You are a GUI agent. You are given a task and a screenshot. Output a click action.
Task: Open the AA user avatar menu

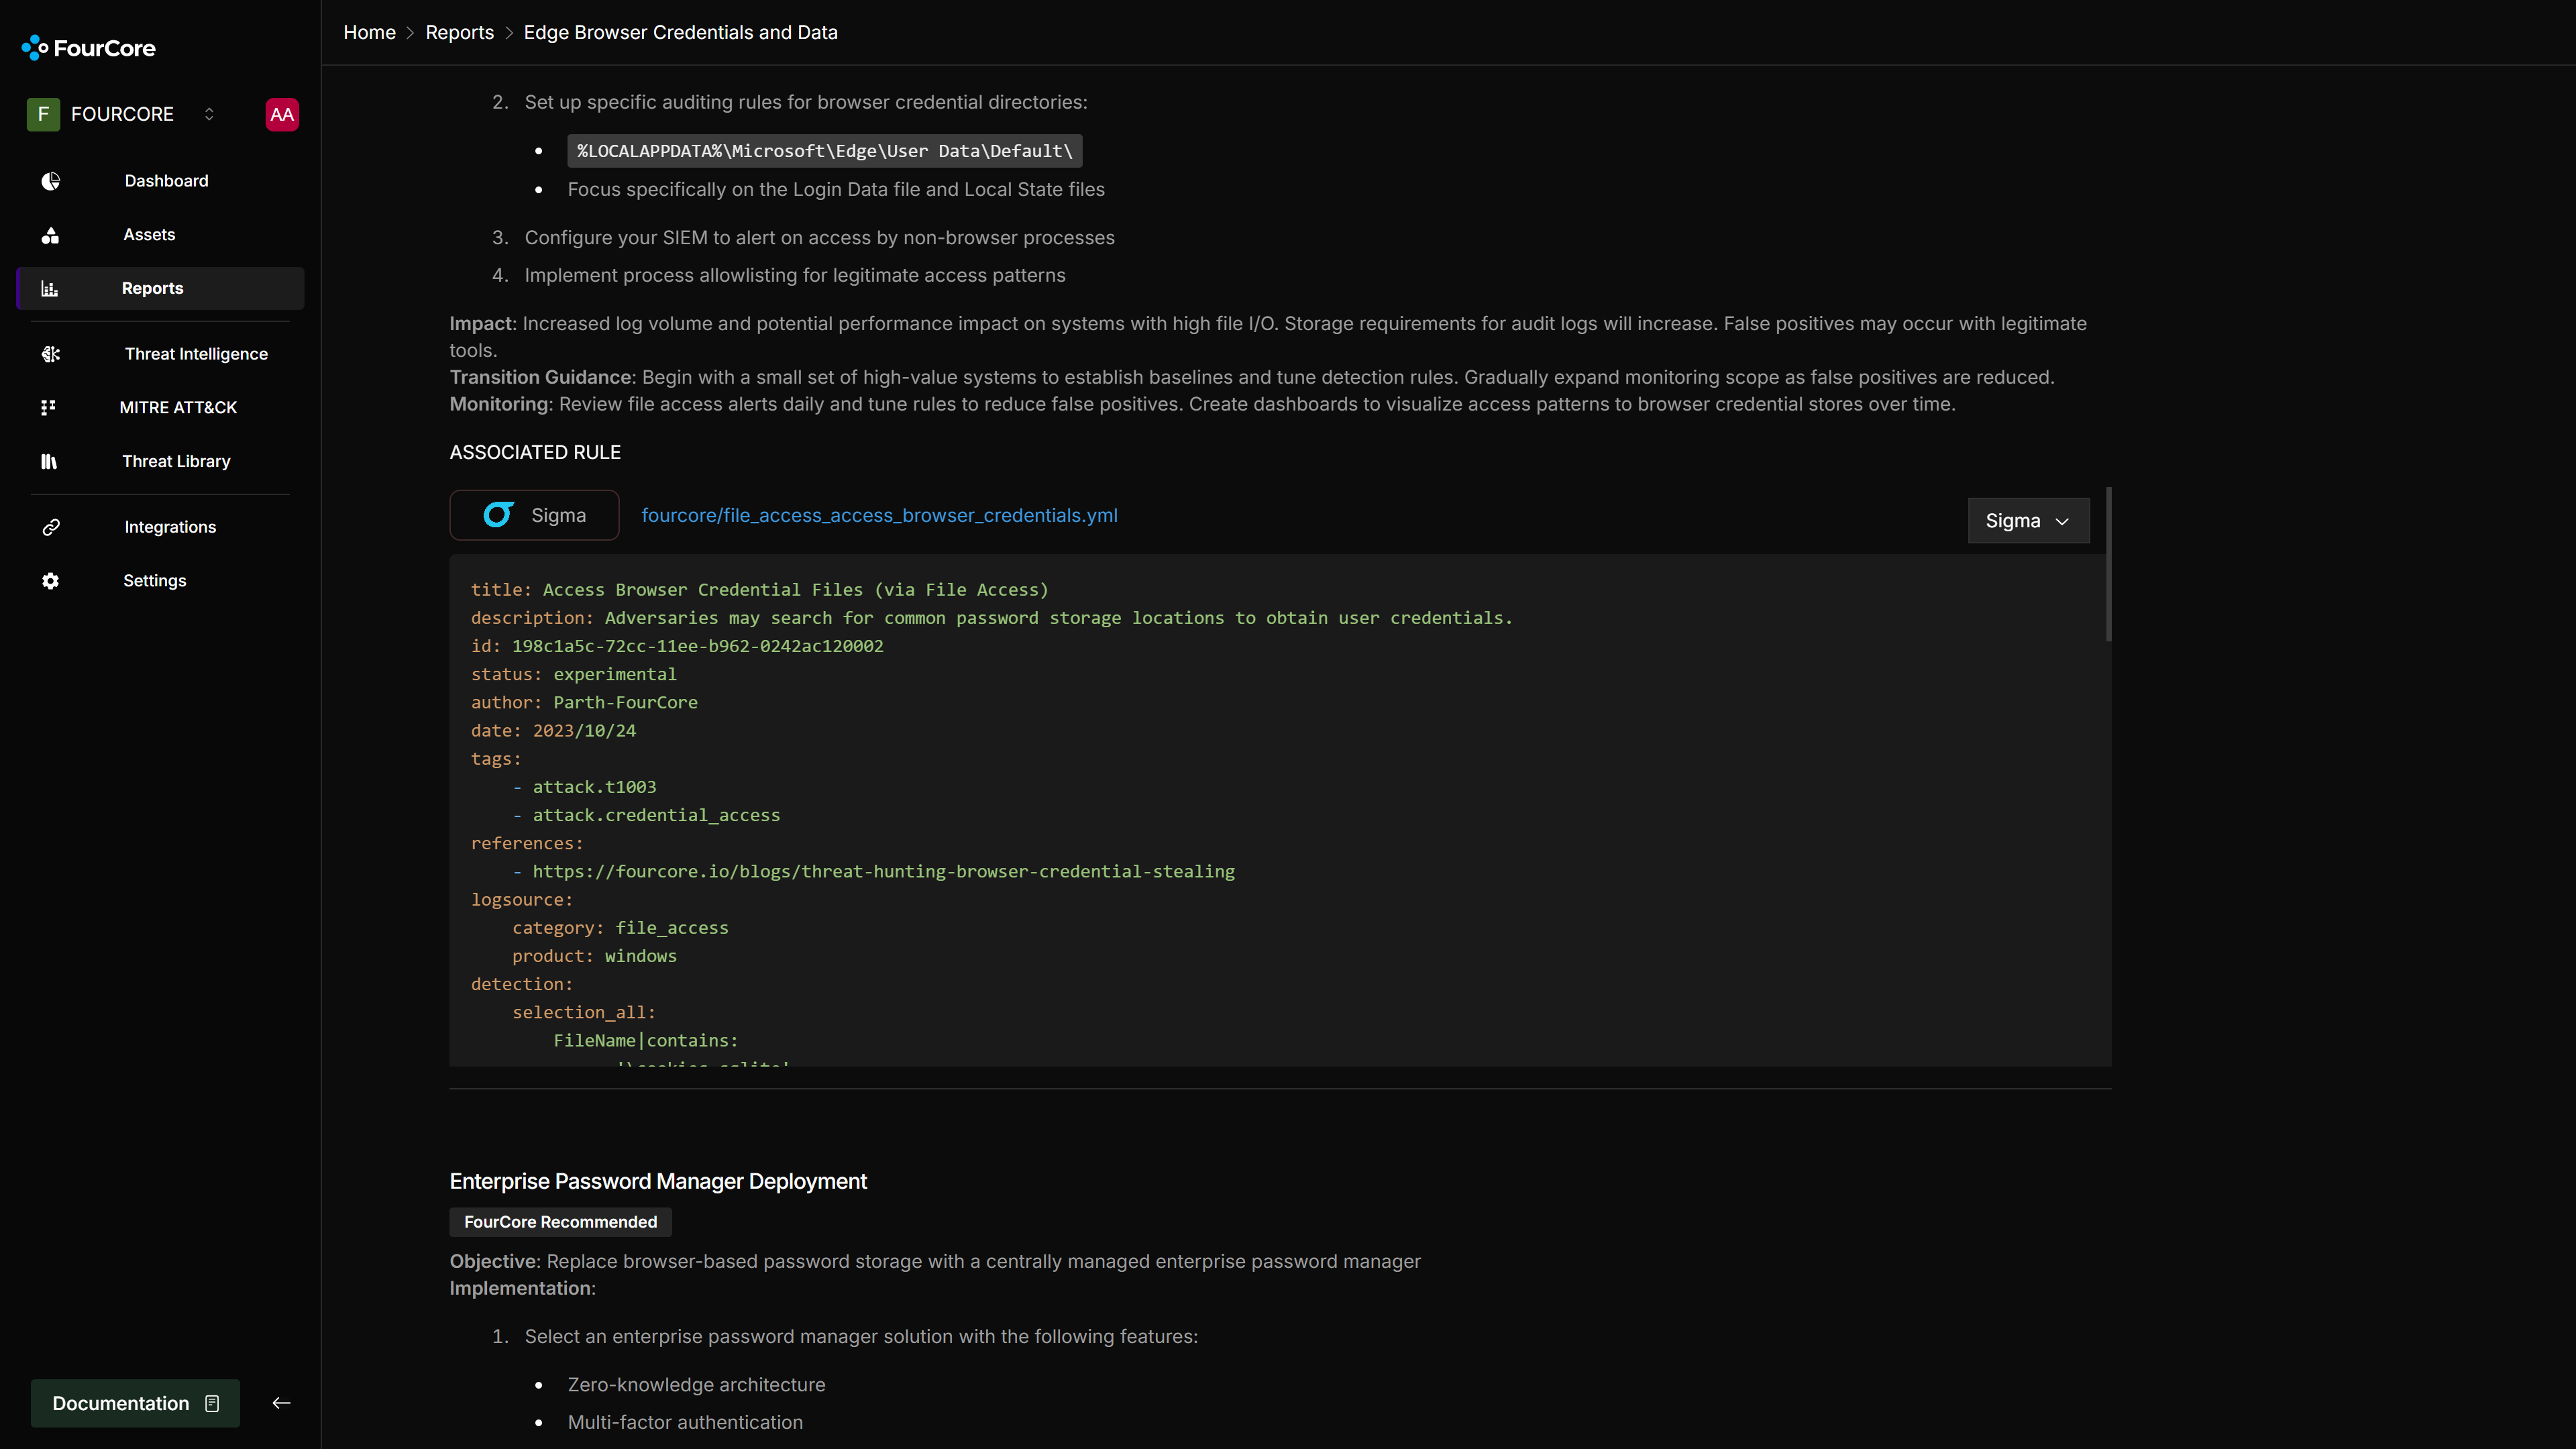(282, 114)
